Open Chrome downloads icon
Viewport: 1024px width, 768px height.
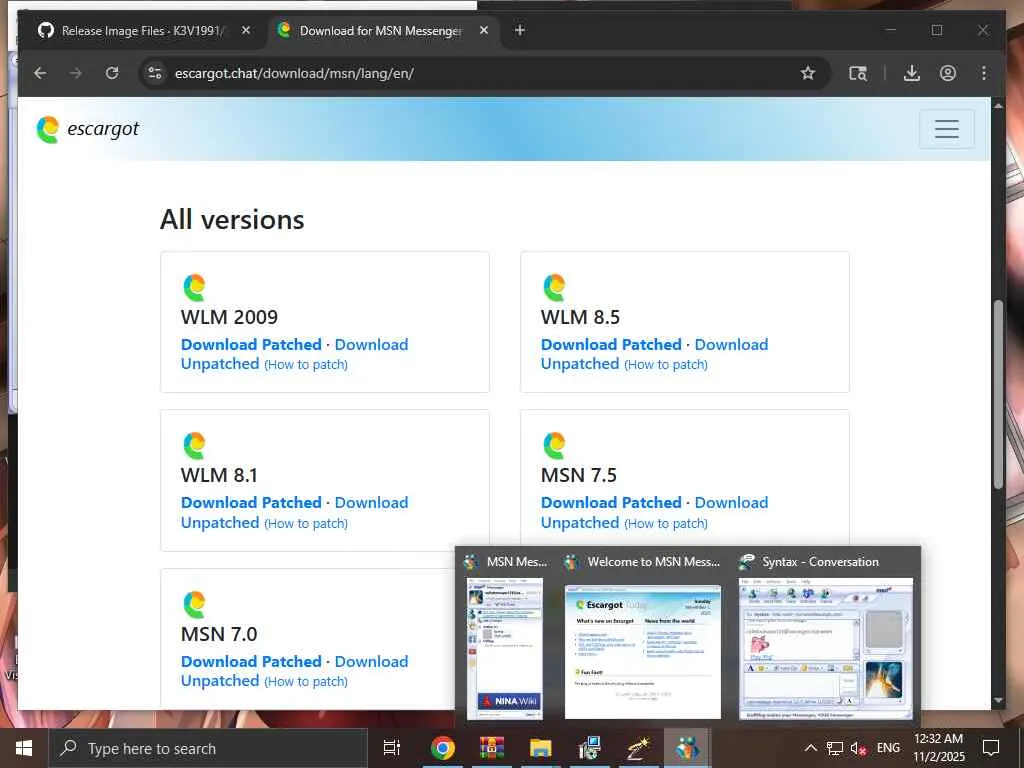point(912,73)
